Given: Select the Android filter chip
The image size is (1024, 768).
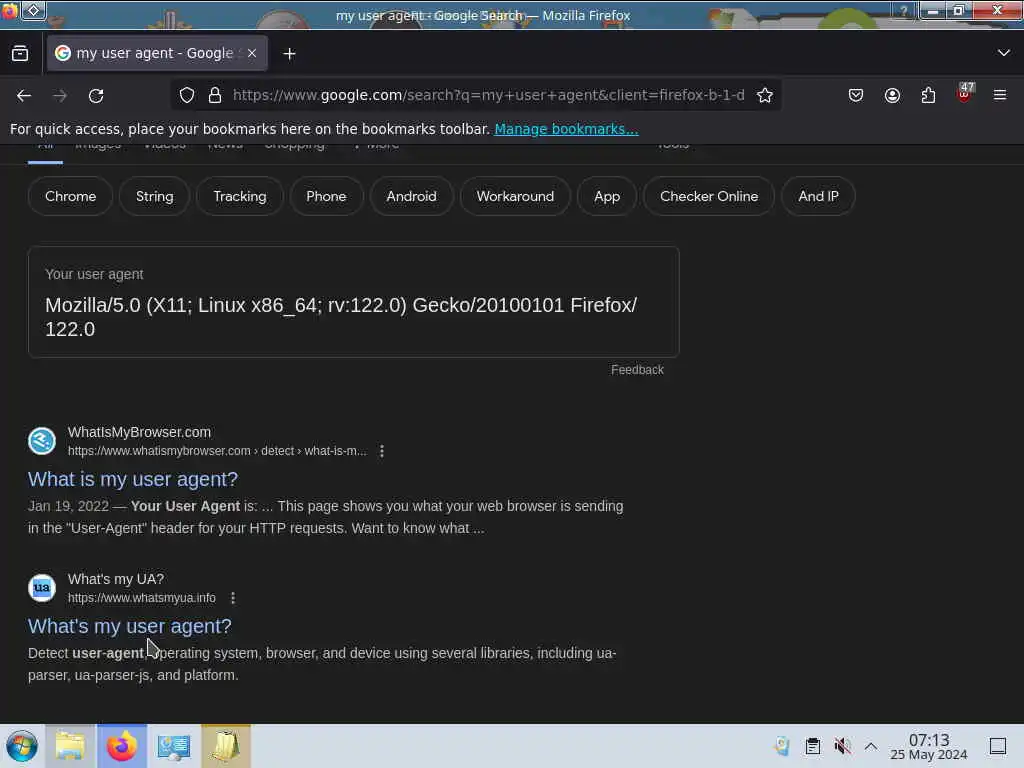Looking at the screenshot, I should pos(411,196).
